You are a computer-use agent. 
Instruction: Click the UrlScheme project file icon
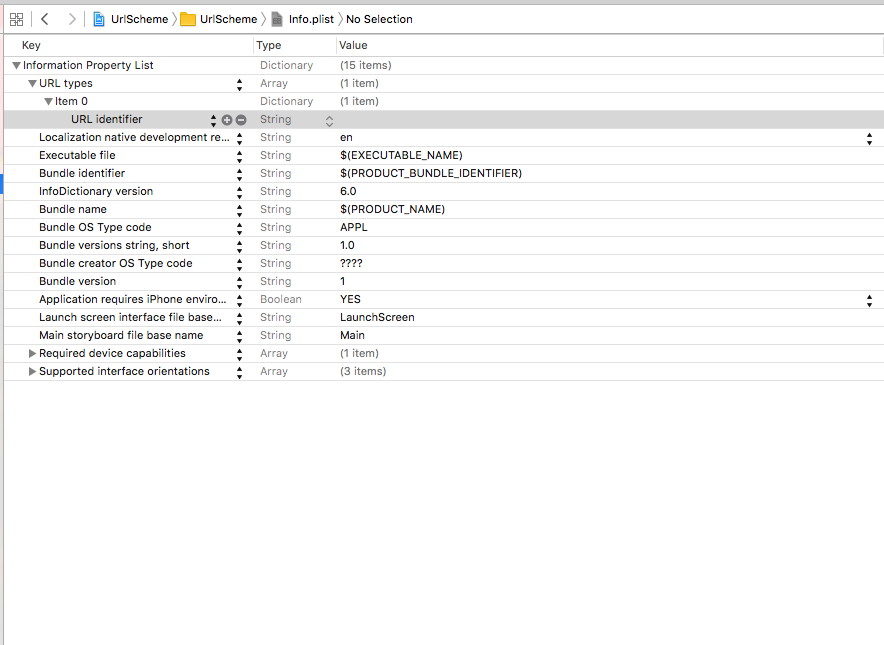99,19
